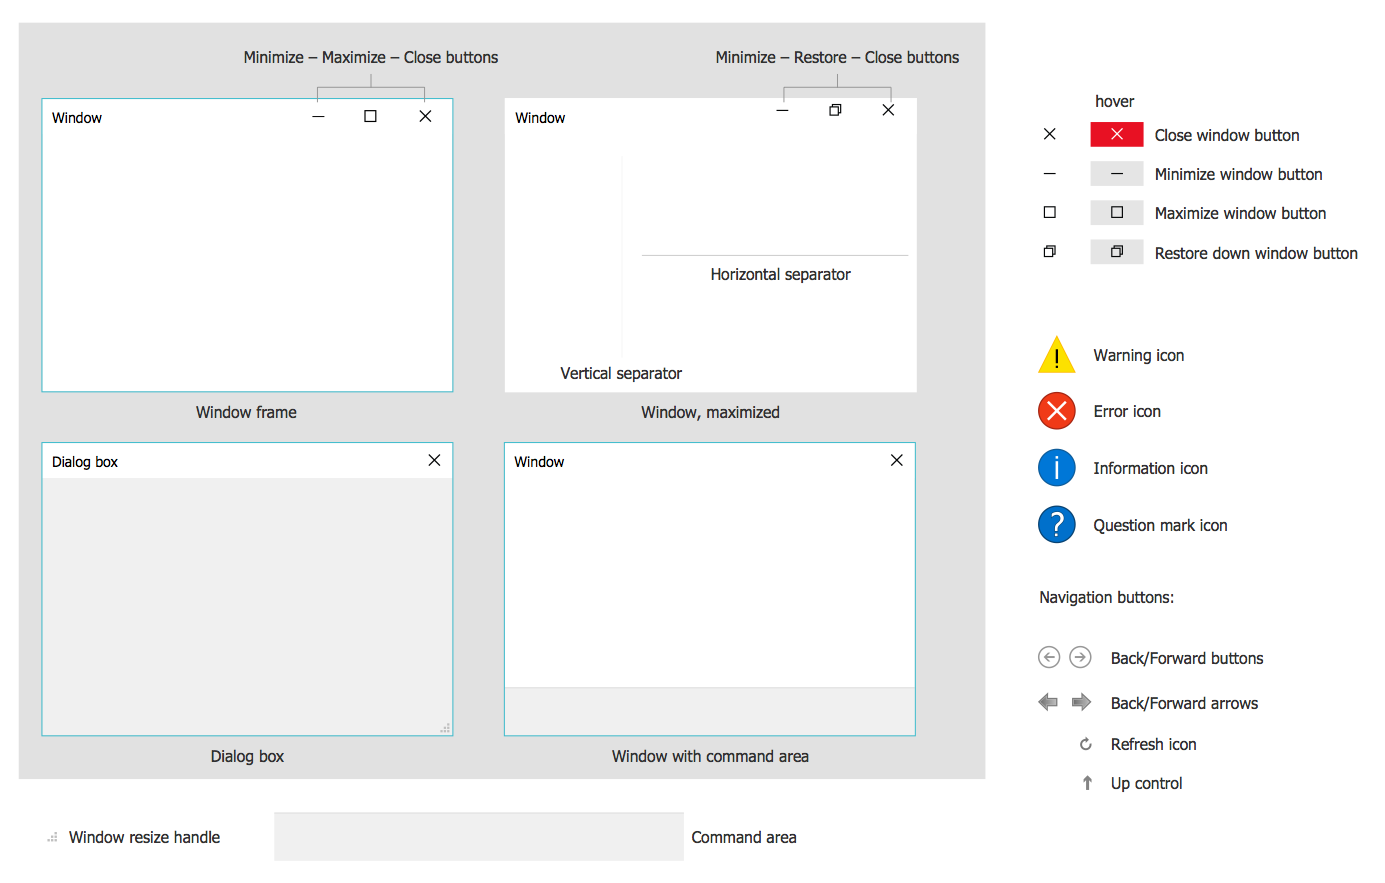This screenshot has height=883, width=1385.
Task: Click the blue Information icon
Action: tap(1056, 467)
